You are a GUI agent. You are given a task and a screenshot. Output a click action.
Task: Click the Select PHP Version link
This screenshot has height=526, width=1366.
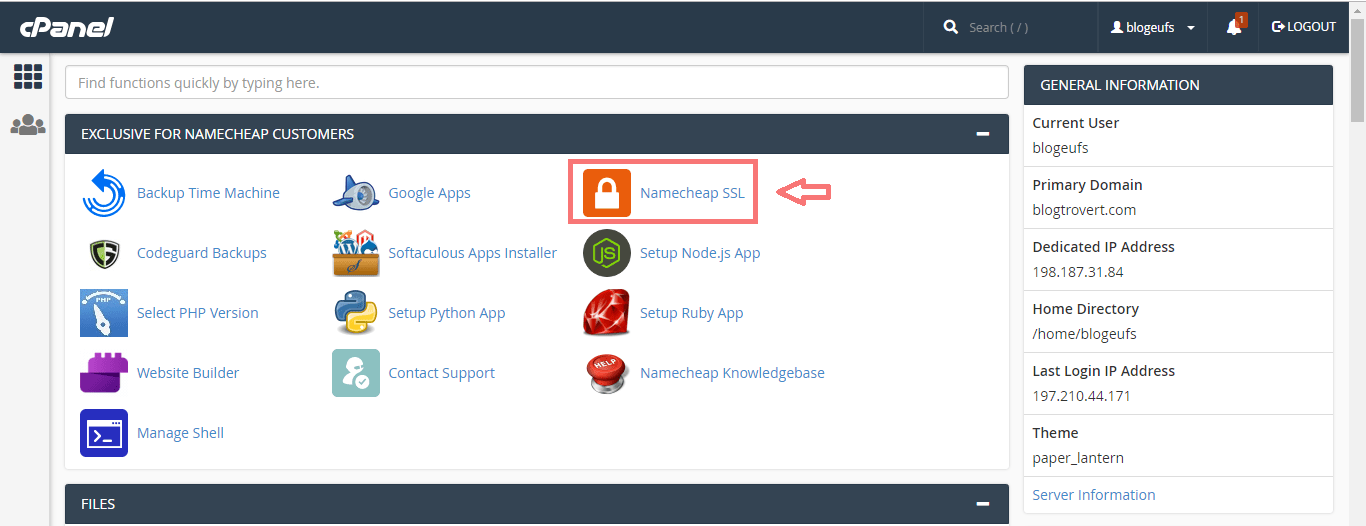(198, 313)
